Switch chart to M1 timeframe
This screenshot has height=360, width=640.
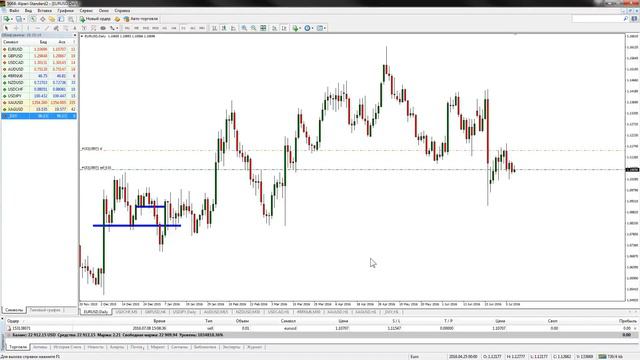(127, 28)
